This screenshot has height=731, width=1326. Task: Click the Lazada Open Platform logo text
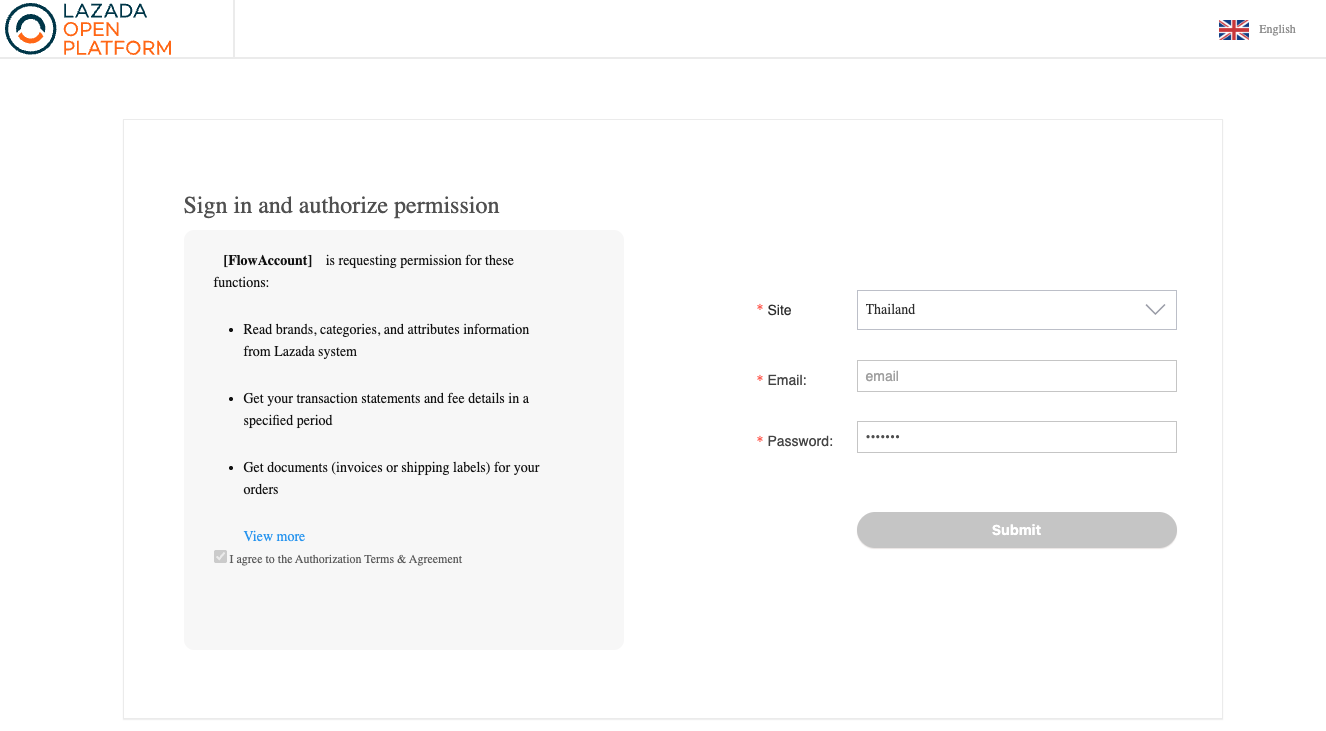pyautogui.click(x=117, y=29)
